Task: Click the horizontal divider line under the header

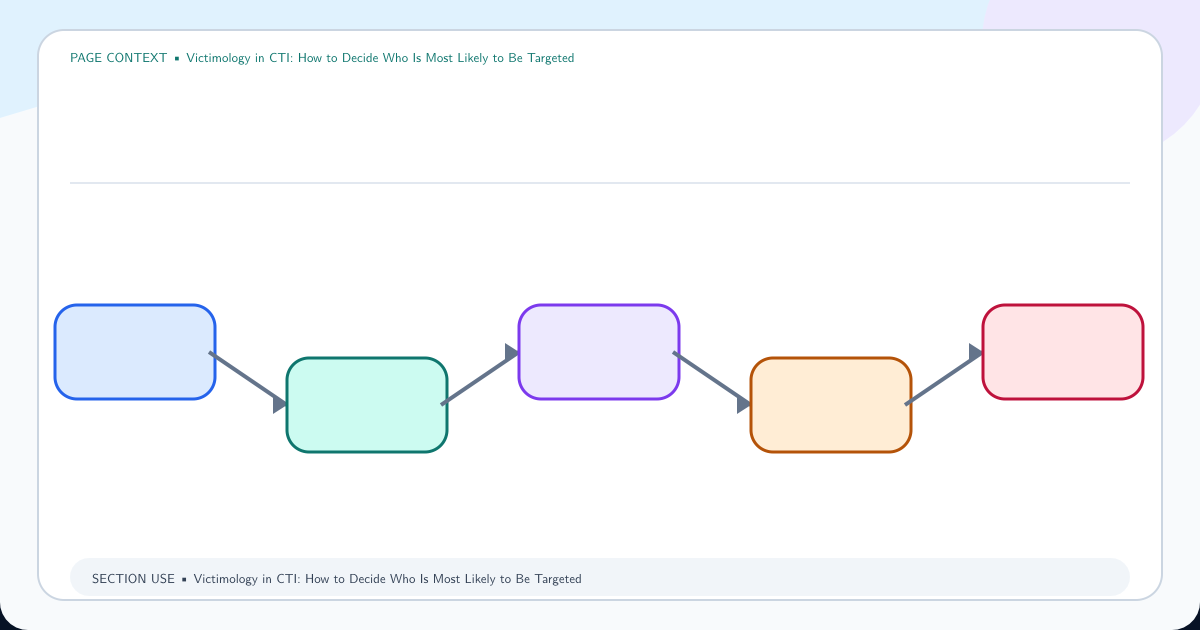Action: coord(600,183)
